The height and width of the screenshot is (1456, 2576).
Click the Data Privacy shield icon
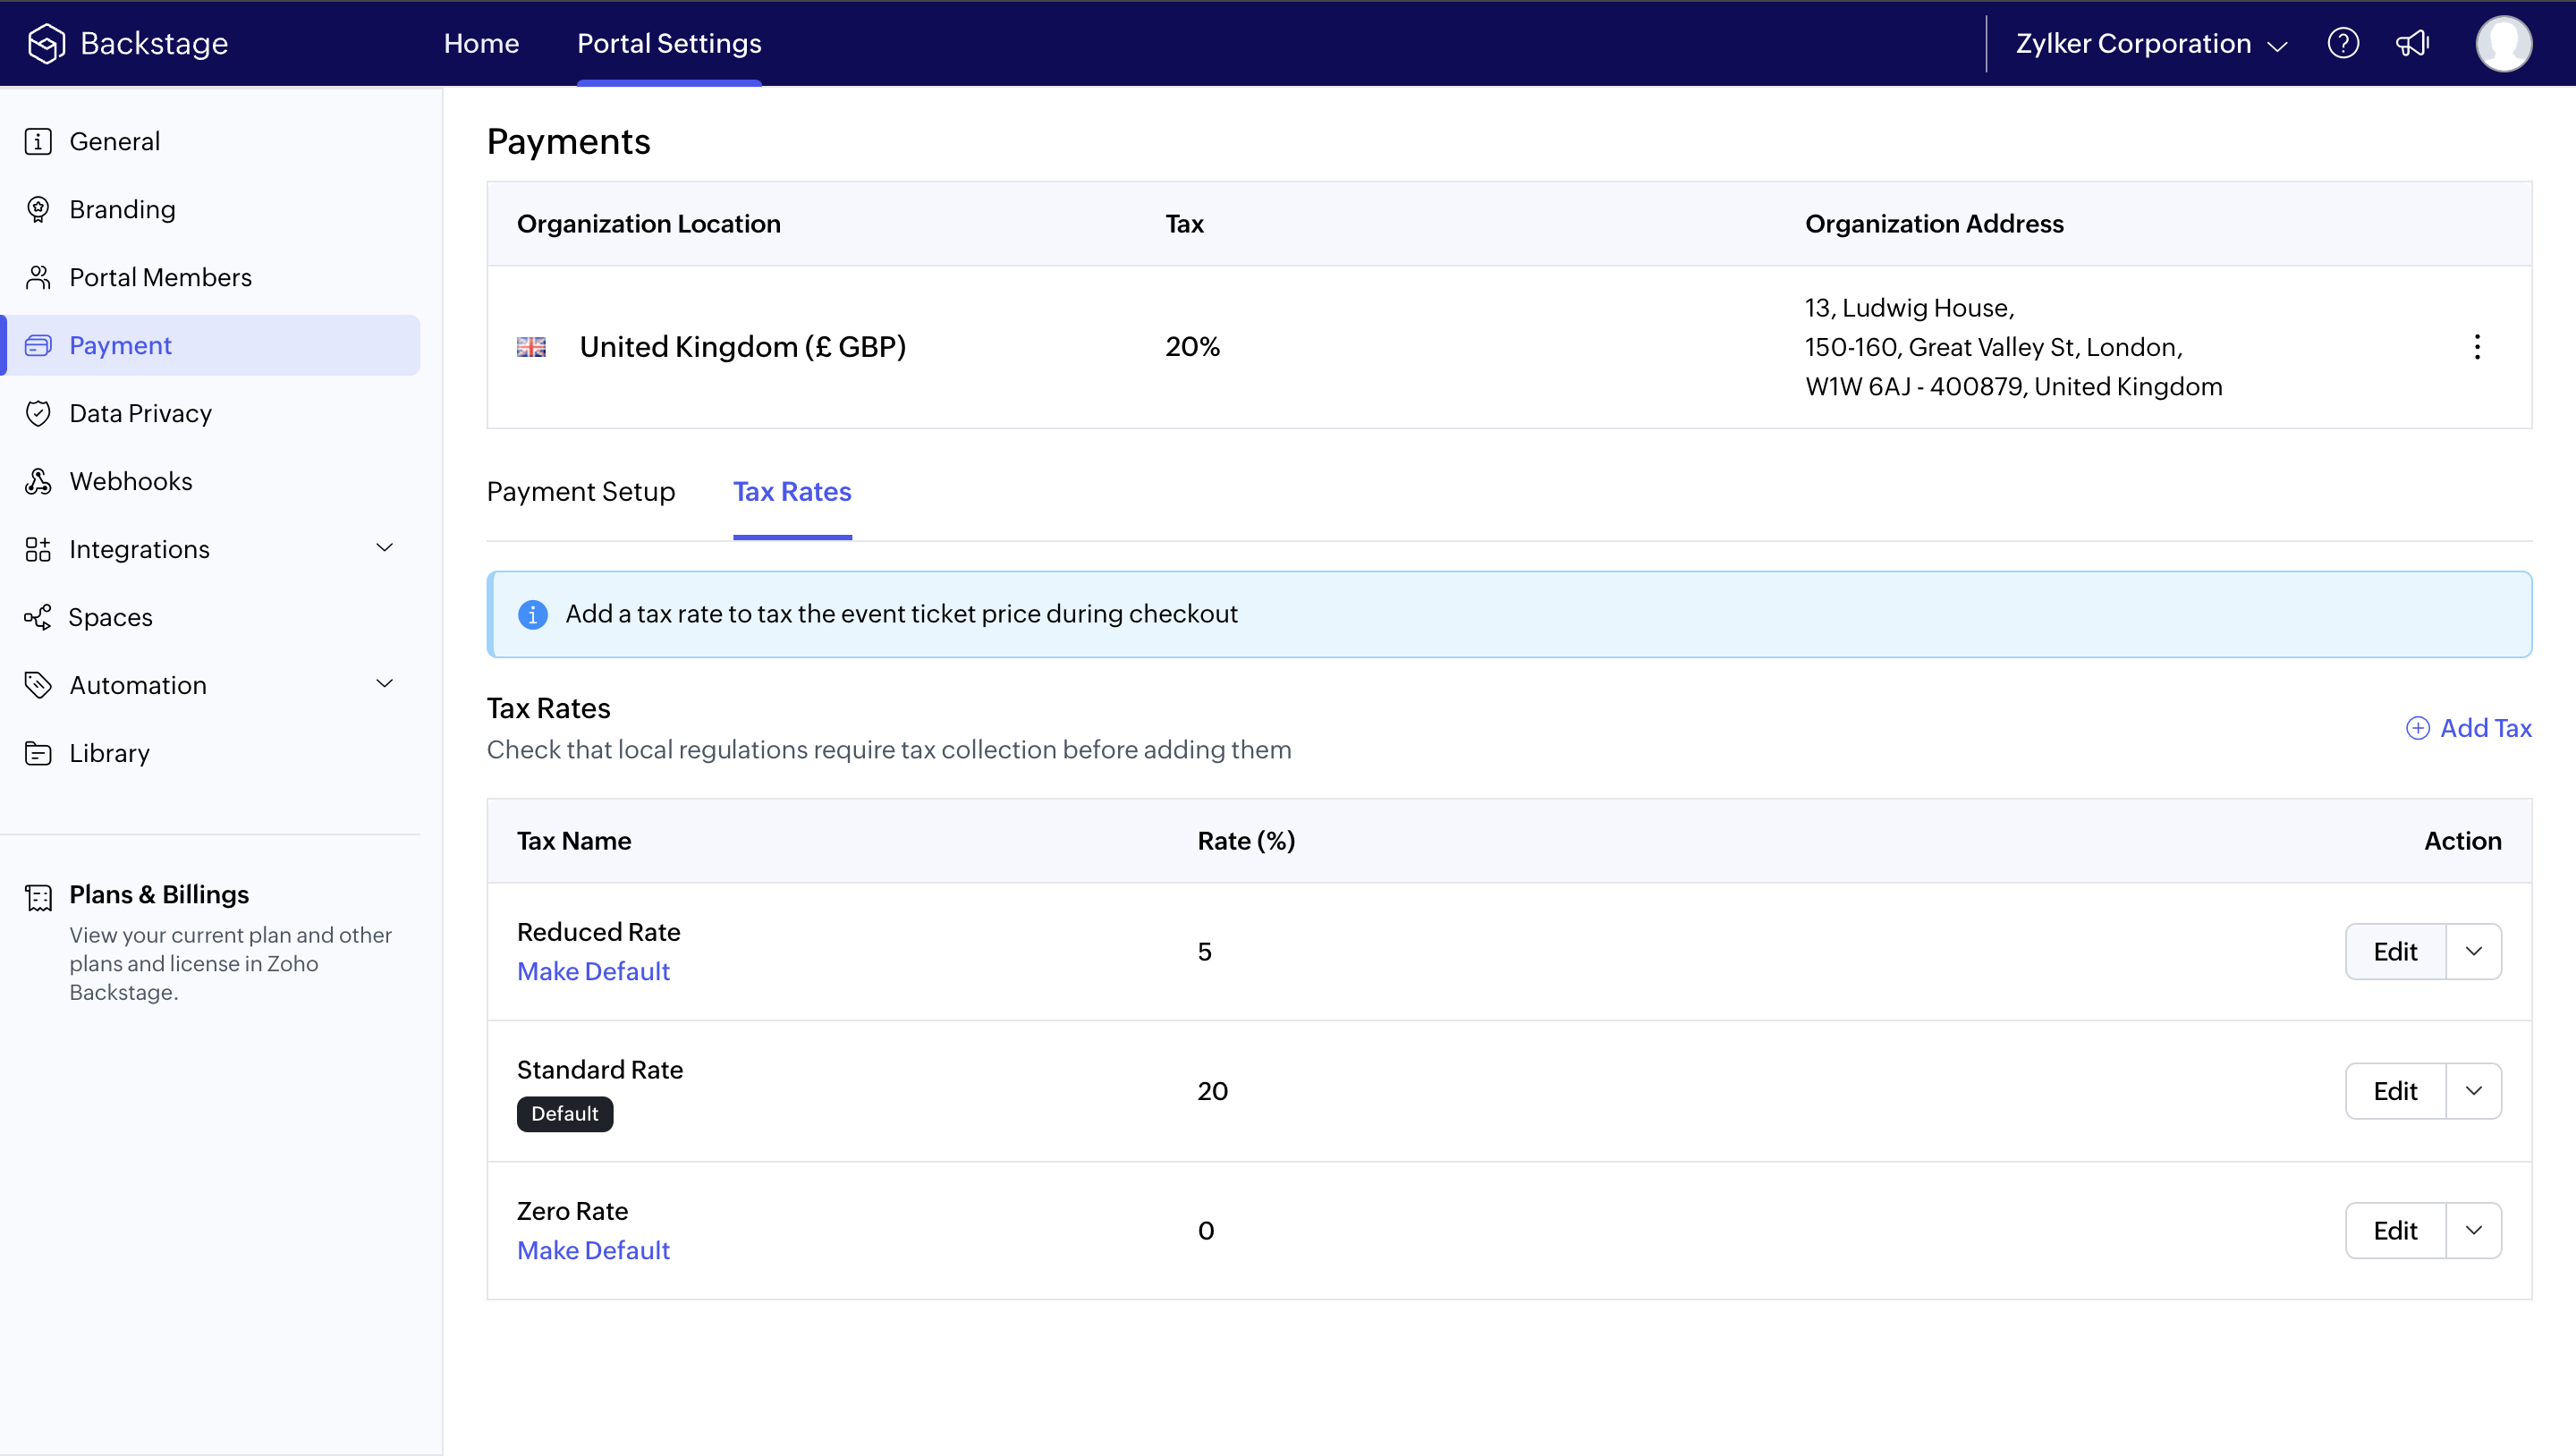tap(38, 413)
